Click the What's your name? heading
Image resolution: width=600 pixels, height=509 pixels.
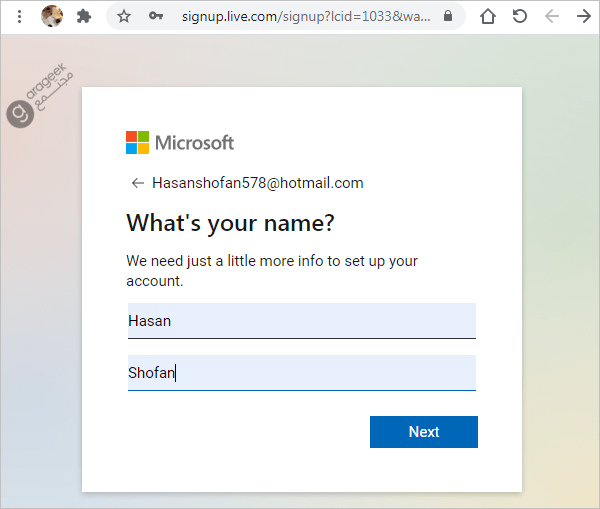pyautogui.click(x=230, y=223)
